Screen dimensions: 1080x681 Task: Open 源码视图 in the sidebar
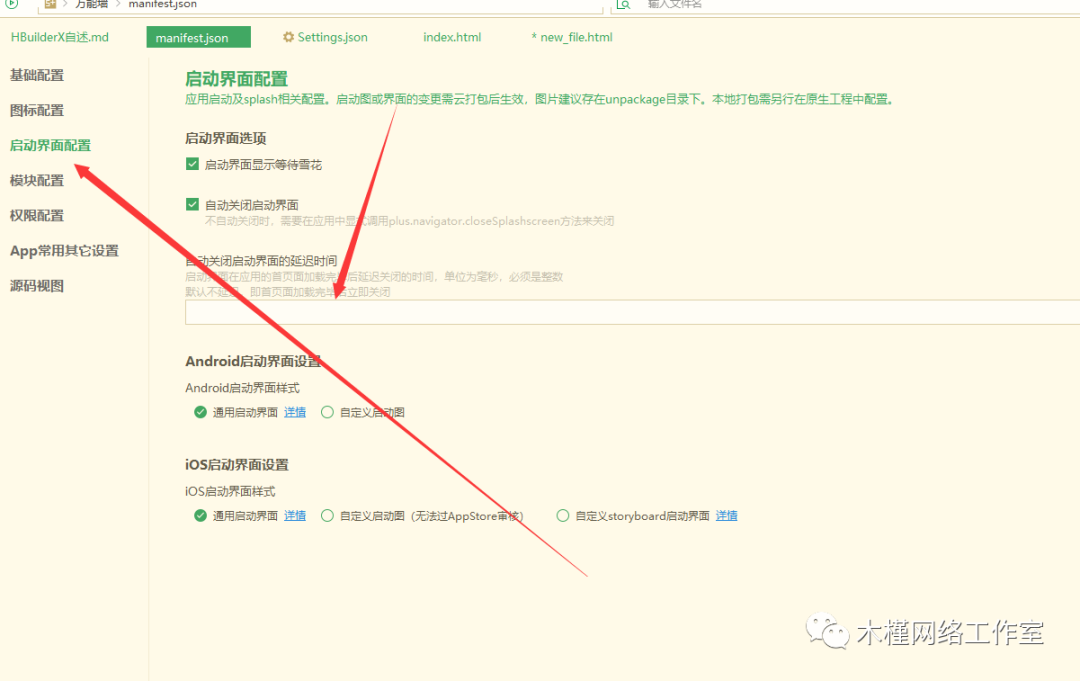coord(37,285)
